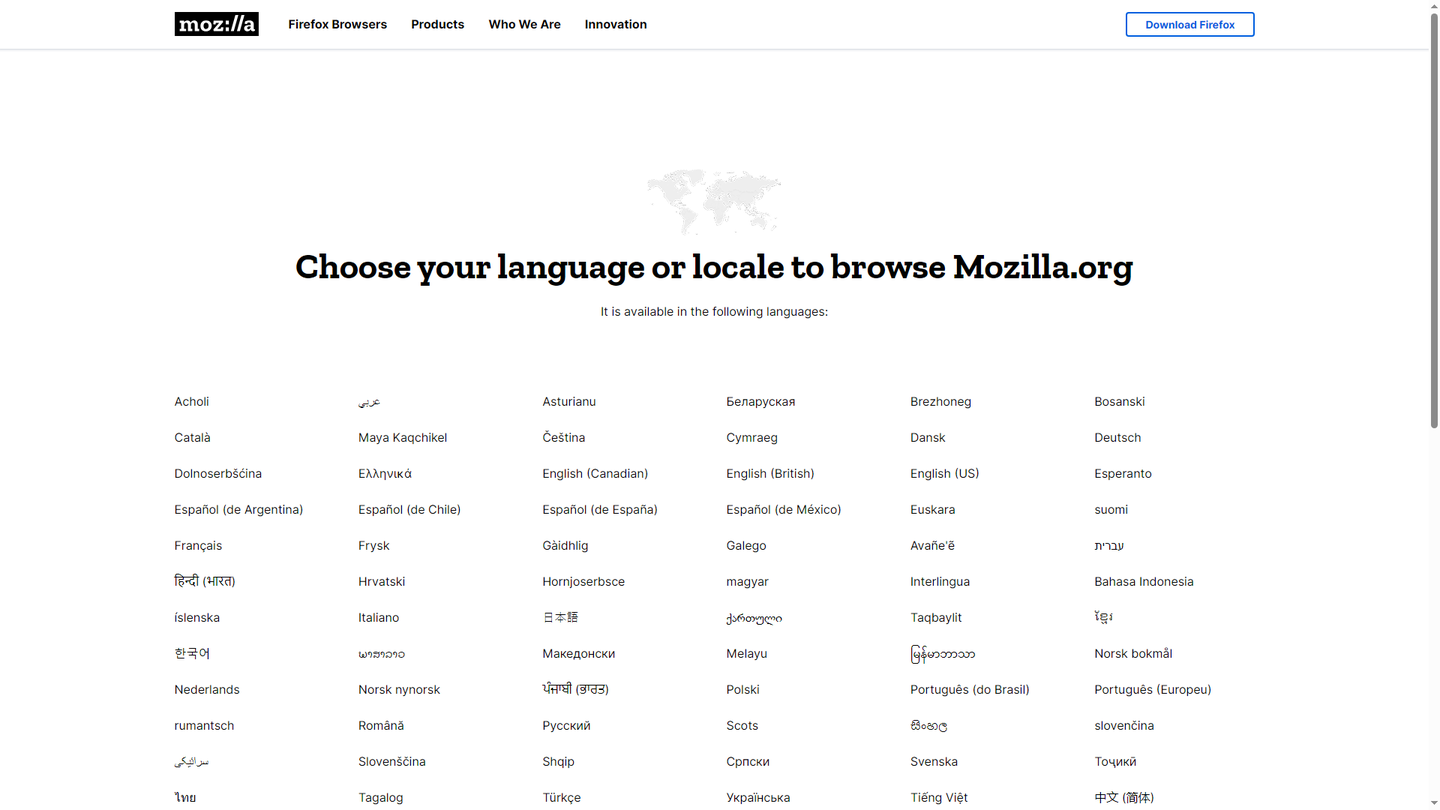Select Tiếng Việt language
1440x810 pixels.
(938, 797)
